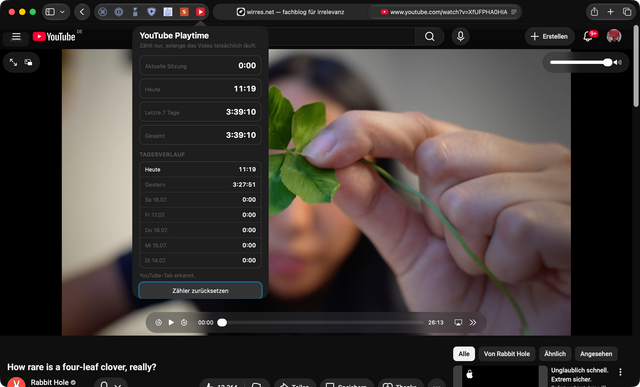Adjust the player volume slider

click(x=581, y=62)
